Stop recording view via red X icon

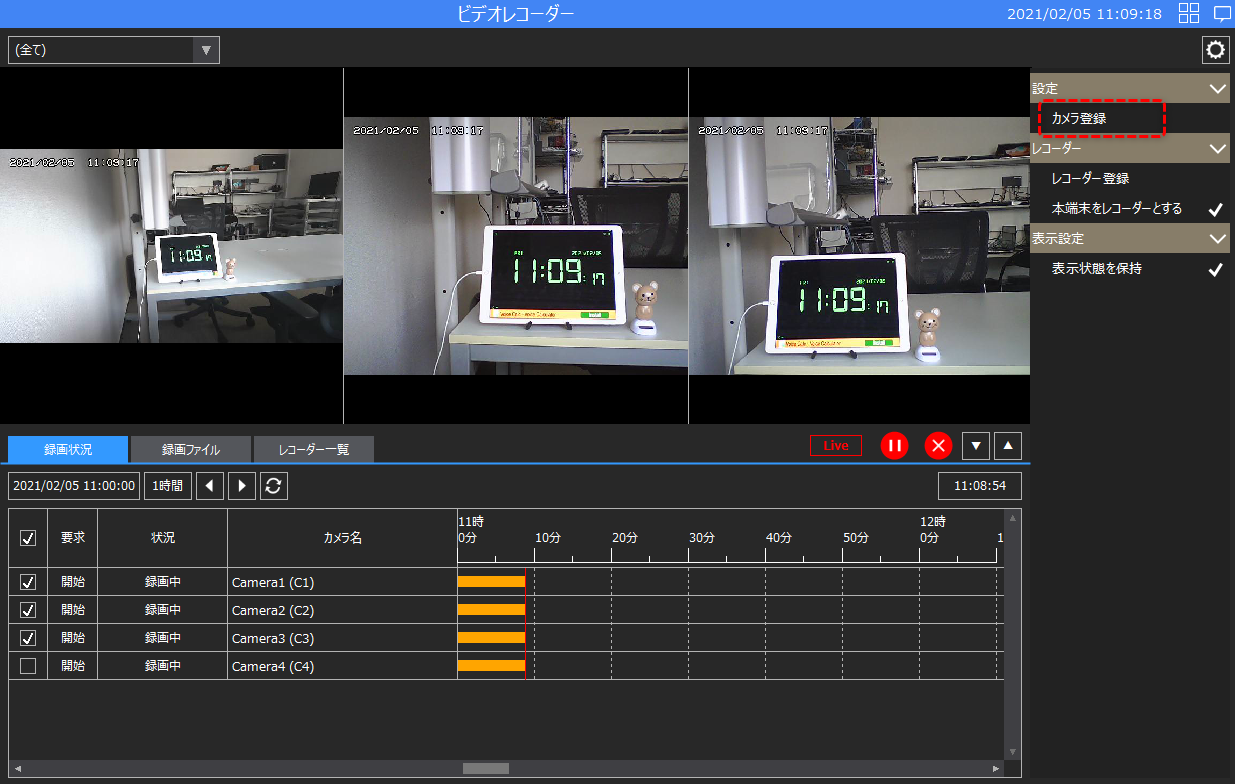tap(938, 445)
